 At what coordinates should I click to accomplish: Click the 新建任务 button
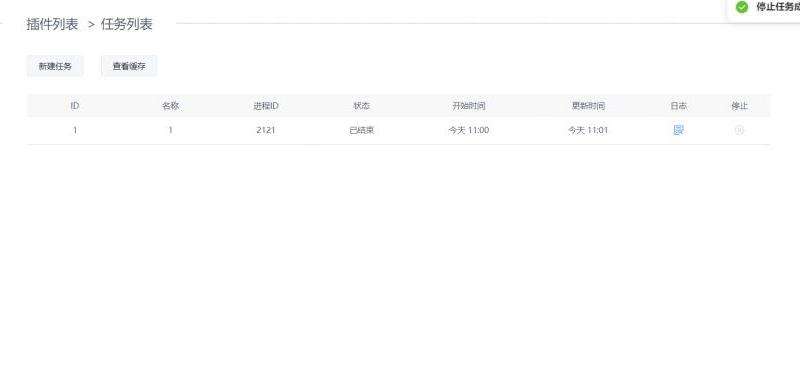tap(55, 66)
